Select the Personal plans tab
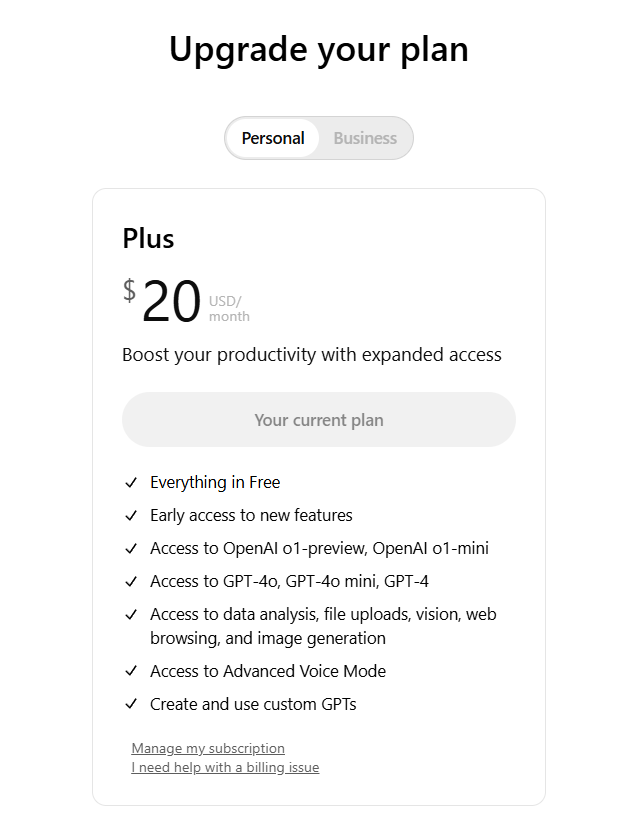Viewport: 633px width, 828px height. (x=273, y=138)
